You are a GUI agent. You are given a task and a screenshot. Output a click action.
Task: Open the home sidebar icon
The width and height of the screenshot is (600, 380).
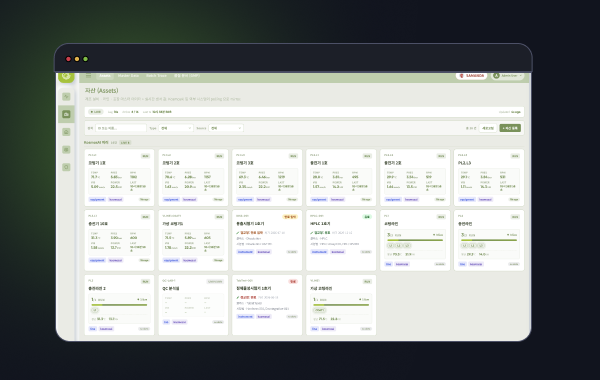[x=66, y=132]
